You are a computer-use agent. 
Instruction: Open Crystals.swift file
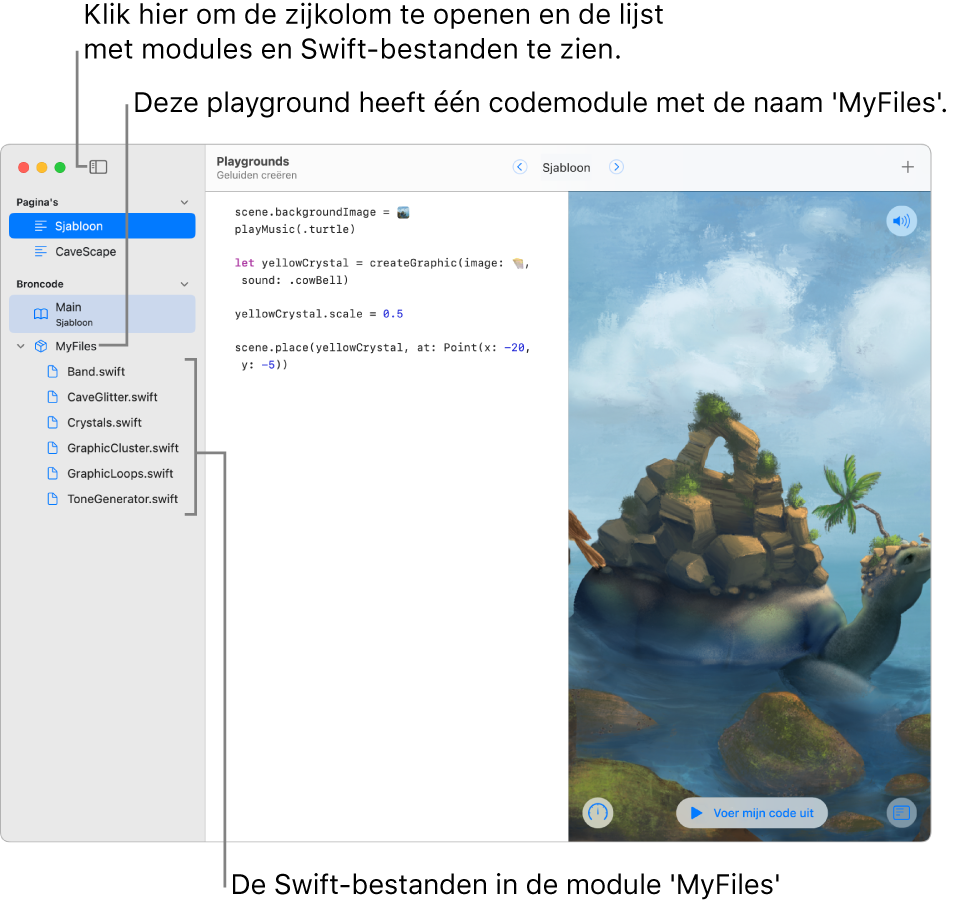[104, 423]
